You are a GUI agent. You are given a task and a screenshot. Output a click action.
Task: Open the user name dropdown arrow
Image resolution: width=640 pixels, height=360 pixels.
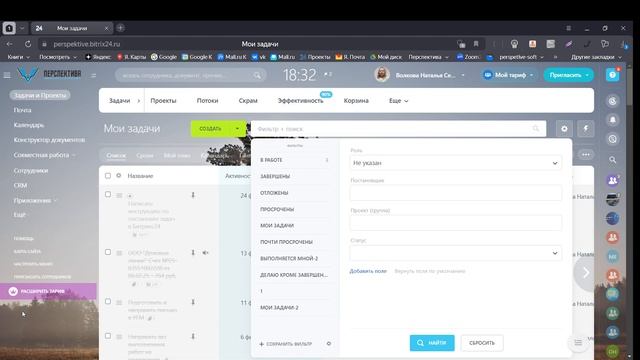463,75
